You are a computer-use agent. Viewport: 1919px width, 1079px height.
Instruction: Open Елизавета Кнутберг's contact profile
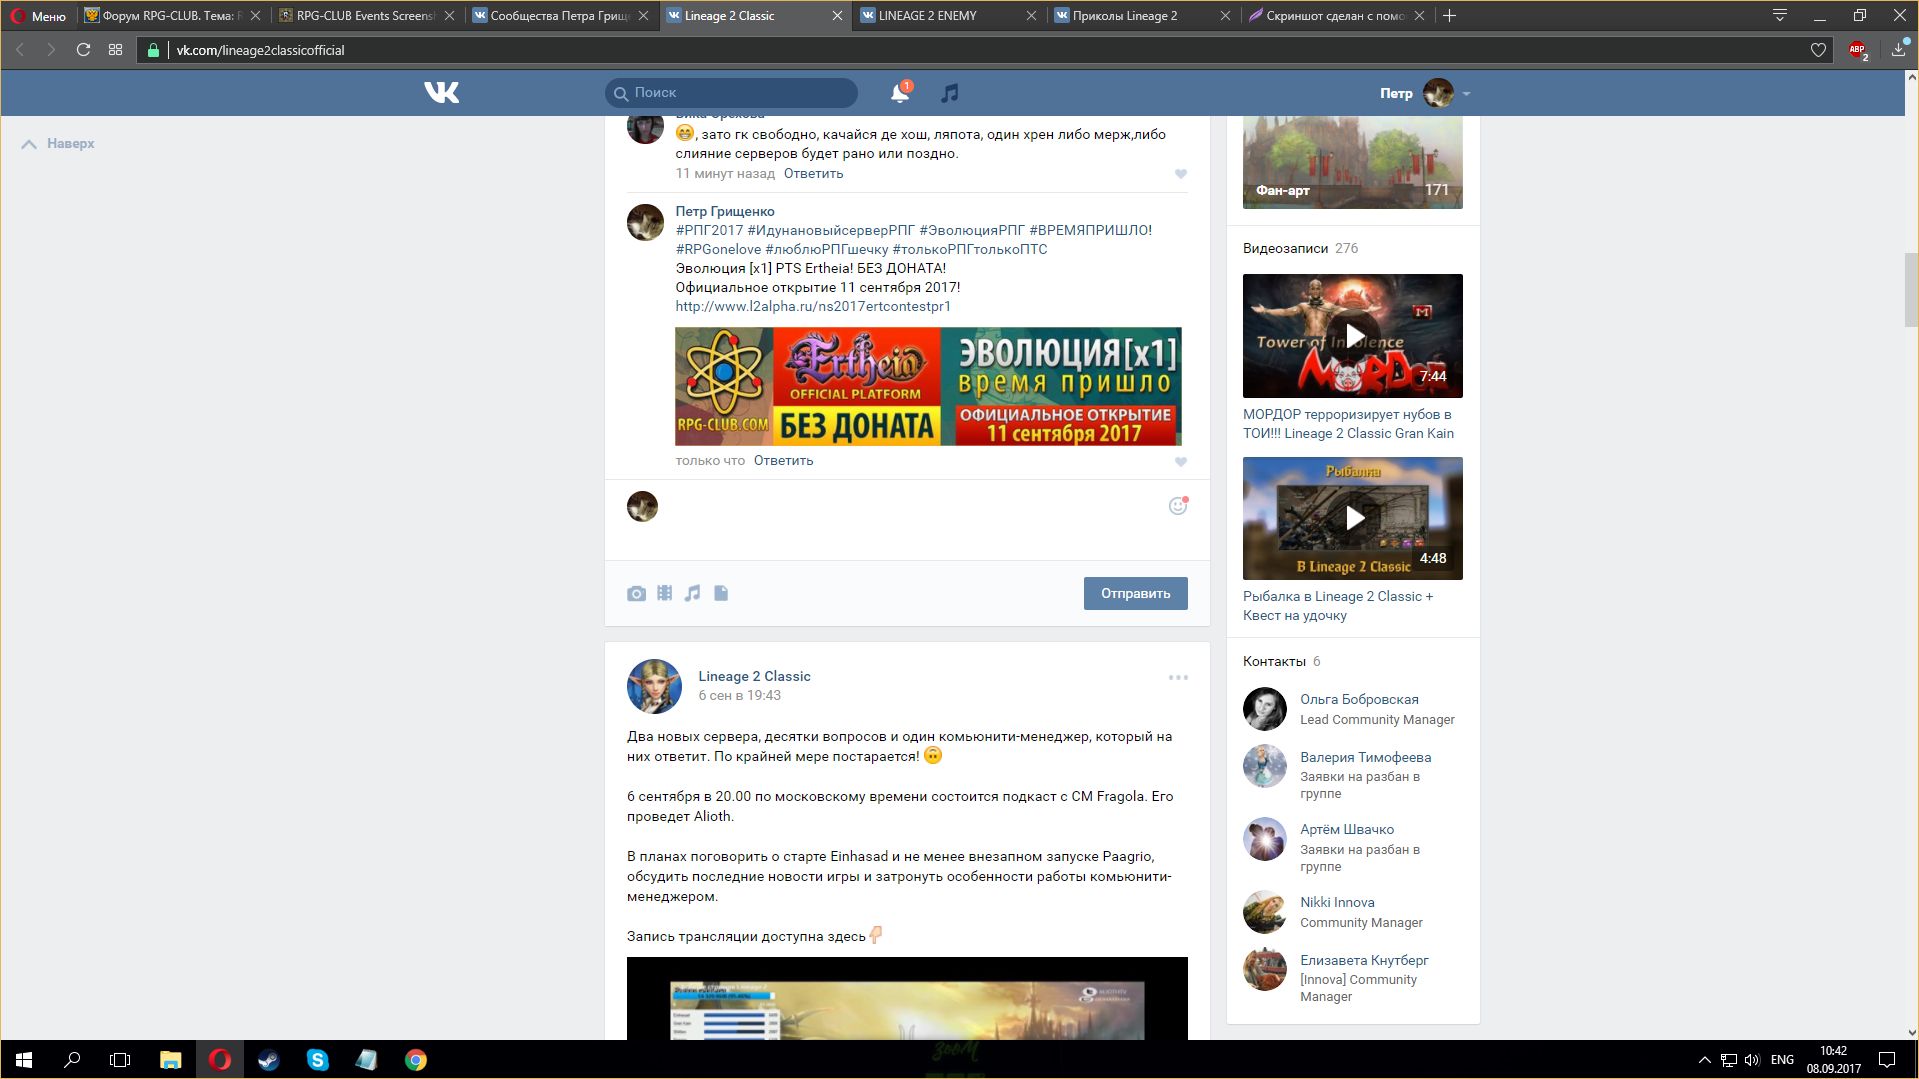pos(1364,961)
